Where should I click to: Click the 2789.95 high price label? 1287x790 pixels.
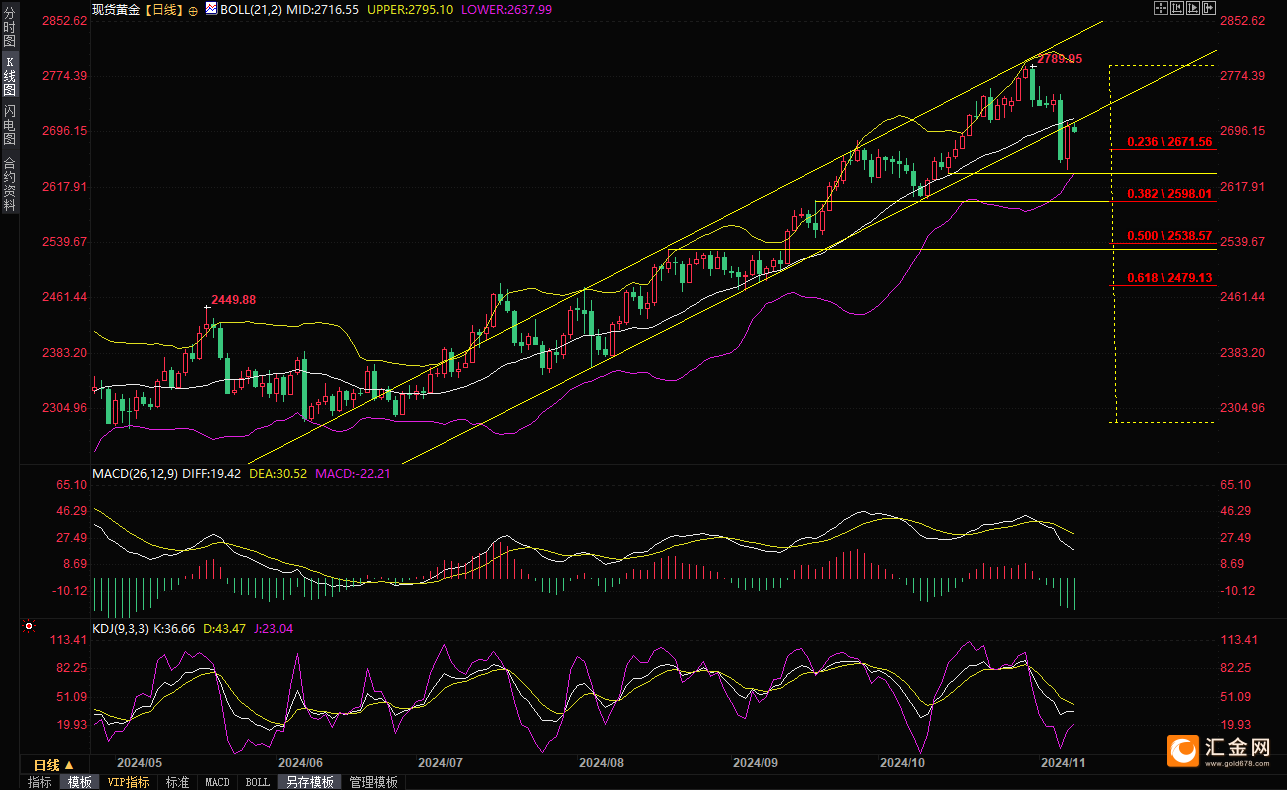(1059, 59)
